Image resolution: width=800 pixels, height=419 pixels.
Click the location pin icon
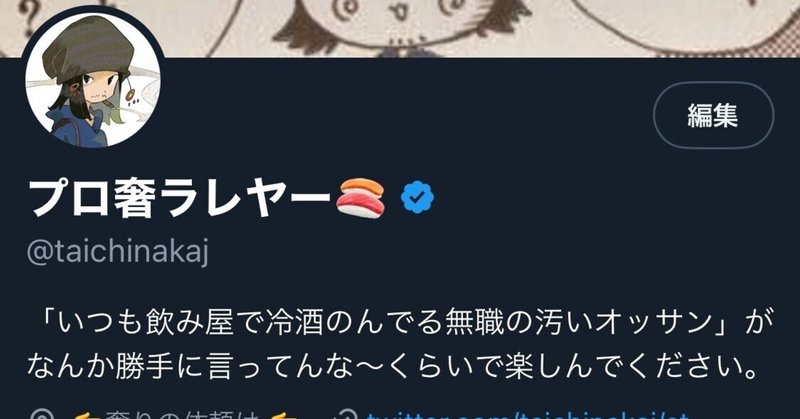pos(40,414)
